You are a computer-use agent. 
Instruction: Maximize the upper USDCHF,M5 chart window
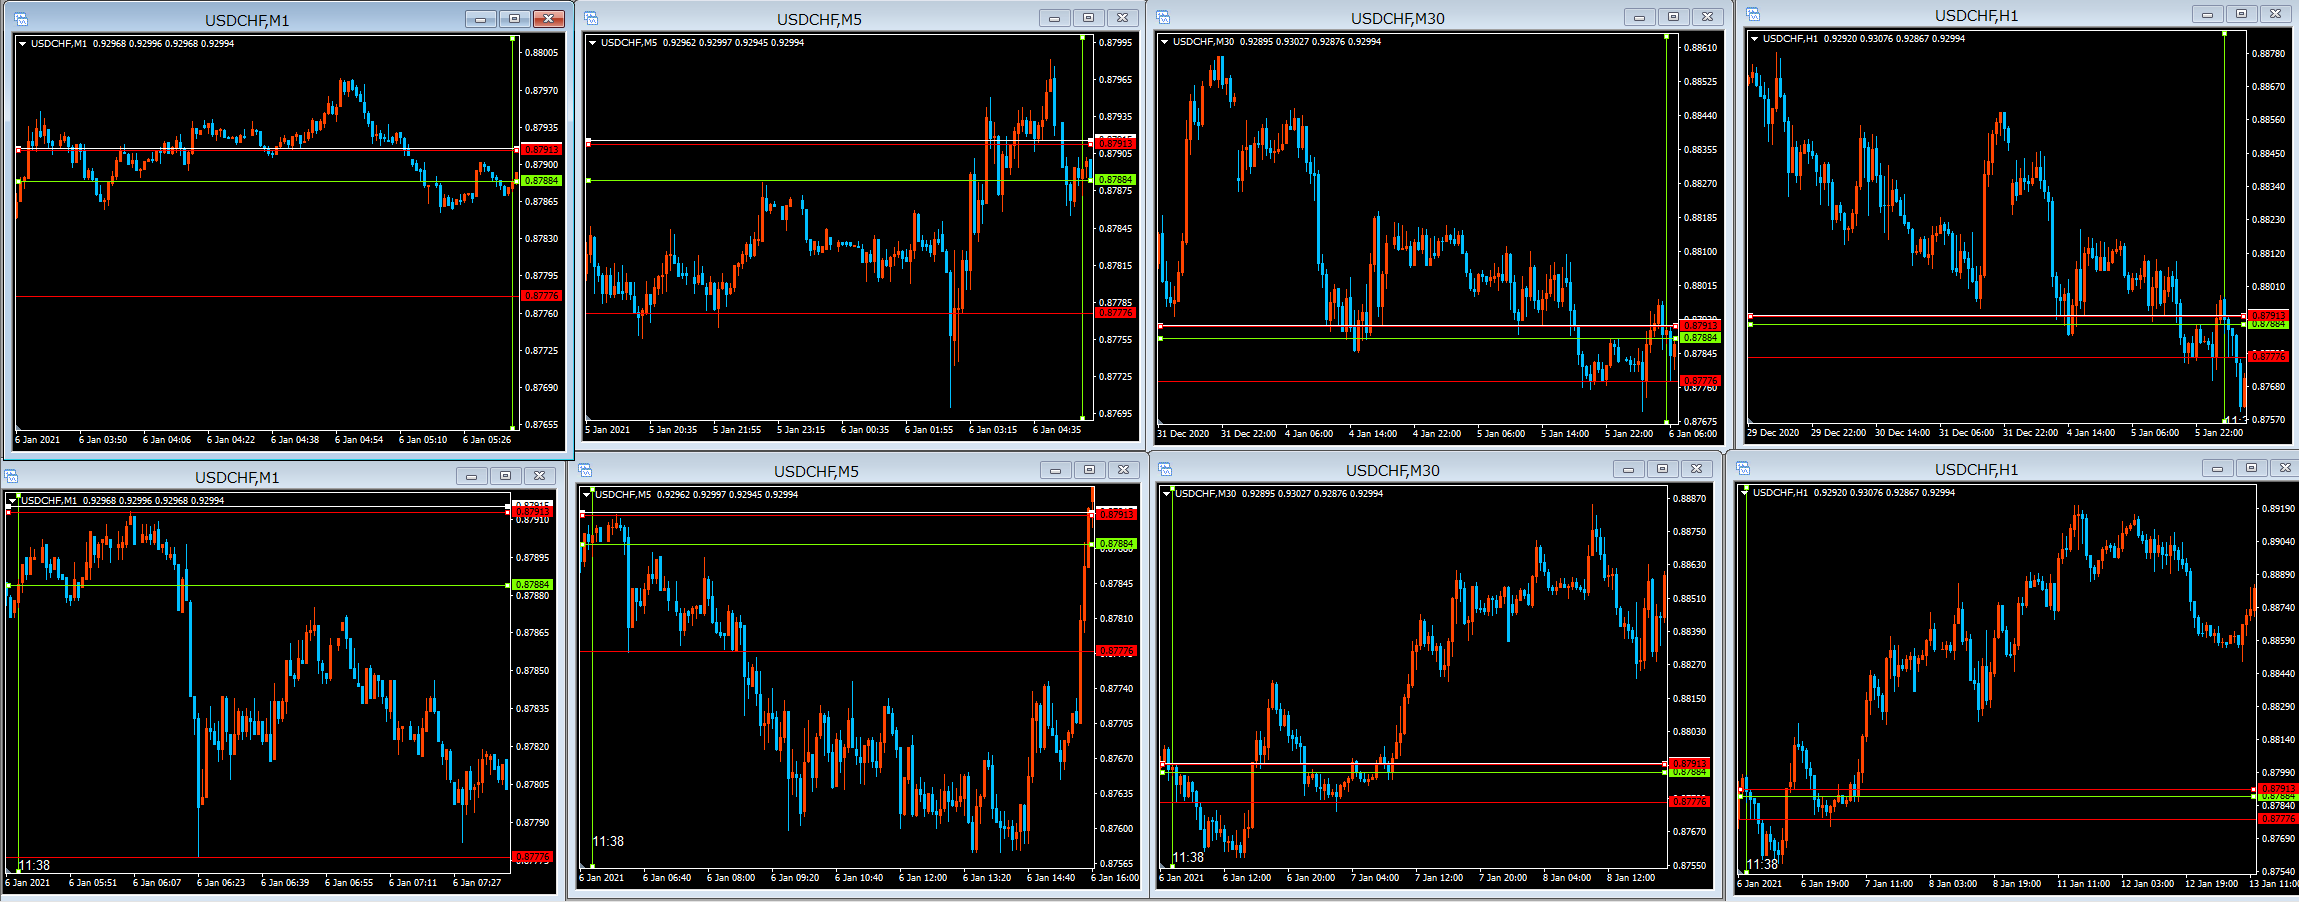click(x=1088, y=18)
